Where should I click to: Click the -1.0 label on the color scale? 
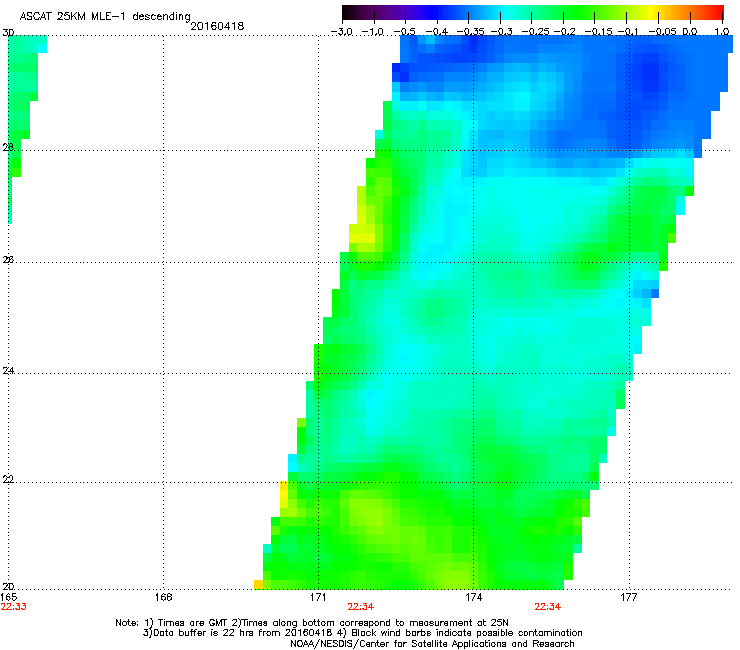point(373,32)
